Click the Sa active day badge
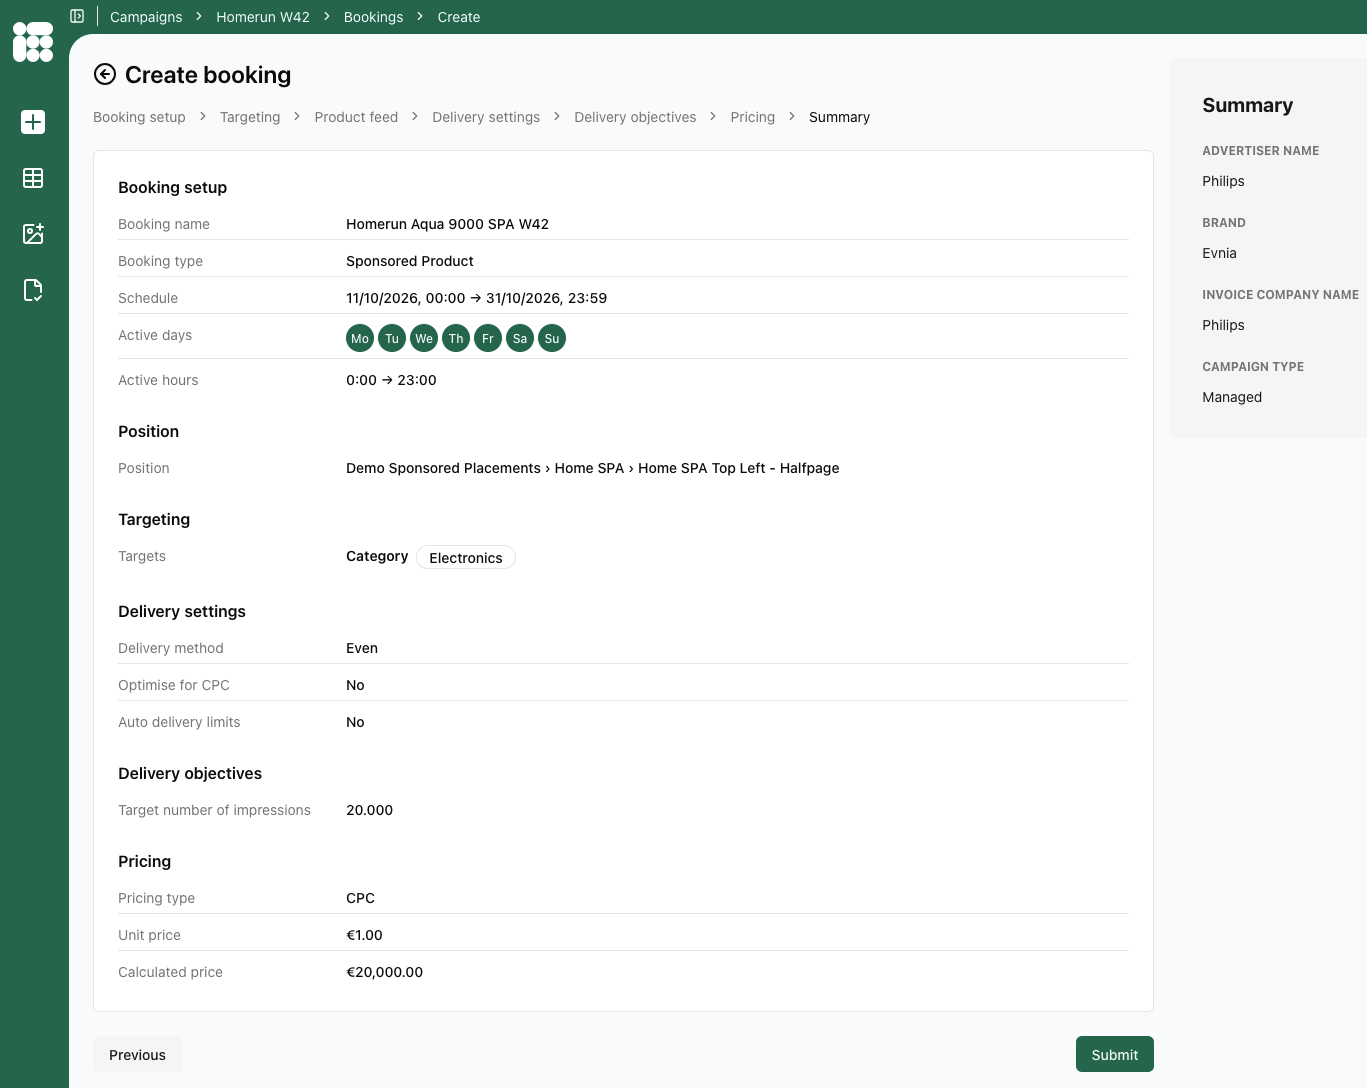The image size is (1367, 1088). click(x=520, y=338)
